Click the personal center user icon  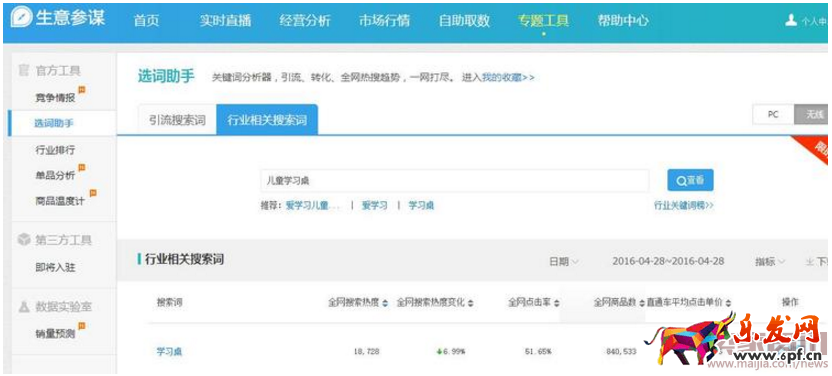pyautogui.click(x=791, y=20)
